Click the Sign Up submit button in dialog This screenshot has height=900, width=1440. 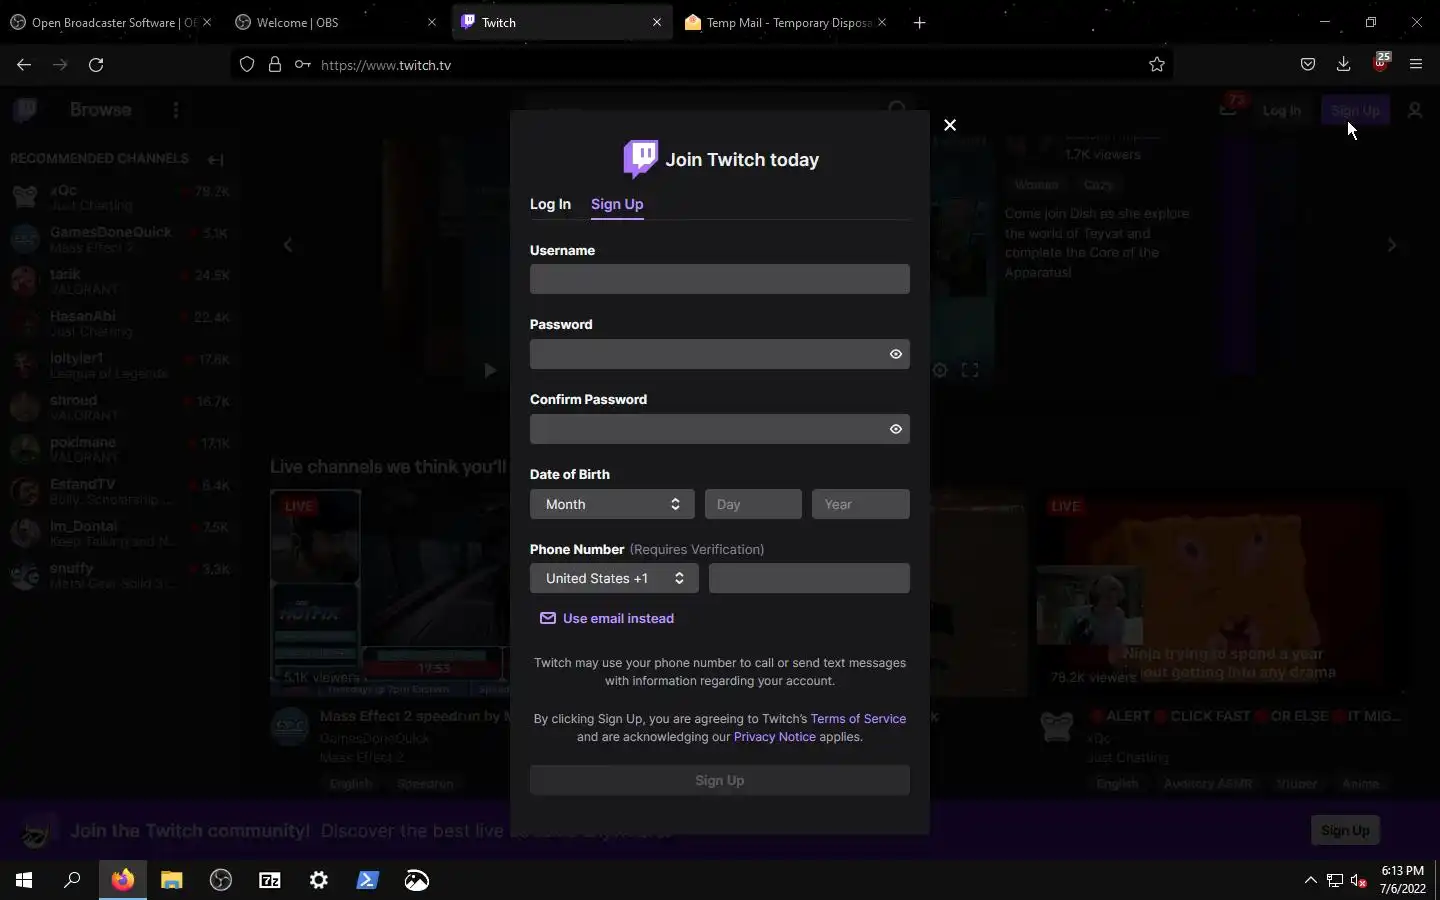coord(720,780)
